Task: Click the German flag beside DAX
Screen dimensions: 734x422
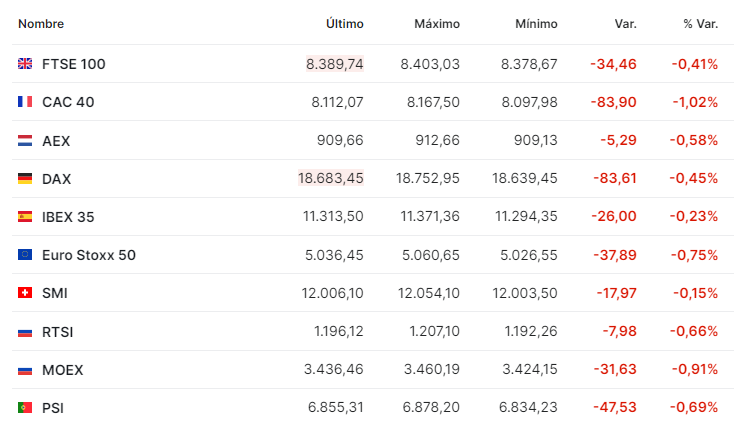Action: click(25, 178)
